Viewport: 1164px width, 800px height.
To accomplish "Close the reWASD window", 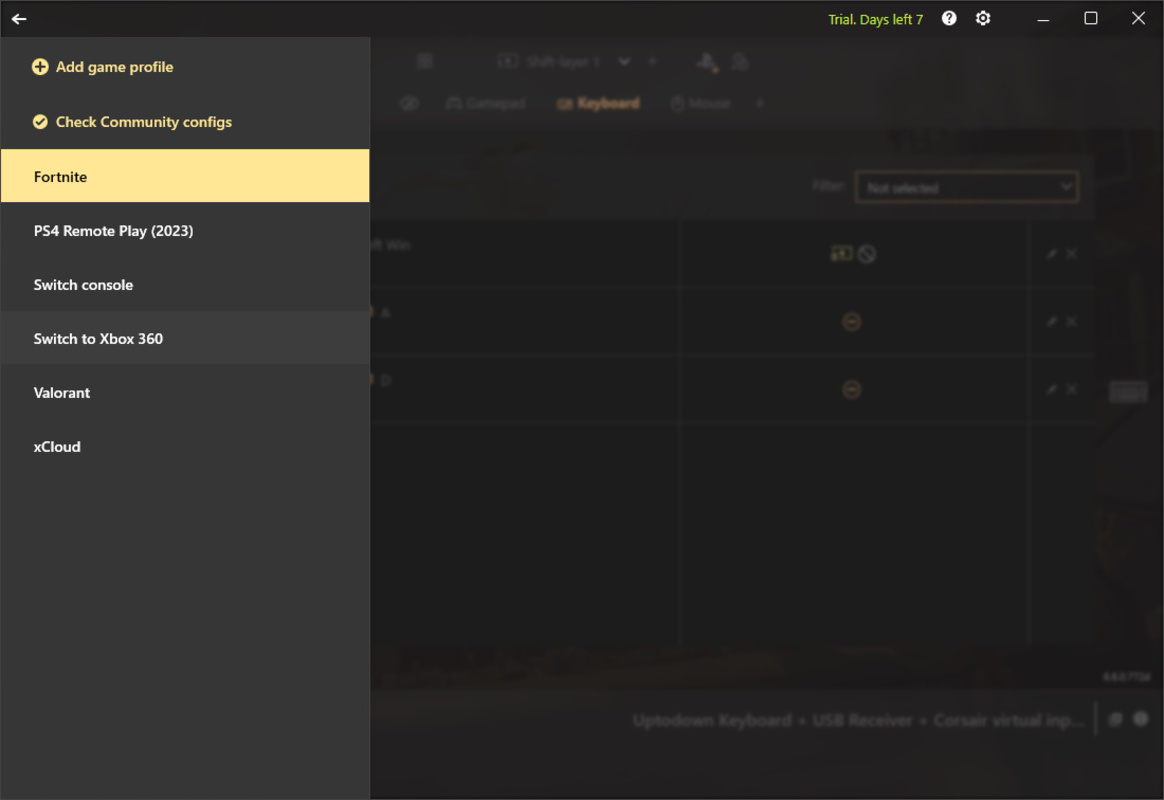I will (x=1138, y=19).
